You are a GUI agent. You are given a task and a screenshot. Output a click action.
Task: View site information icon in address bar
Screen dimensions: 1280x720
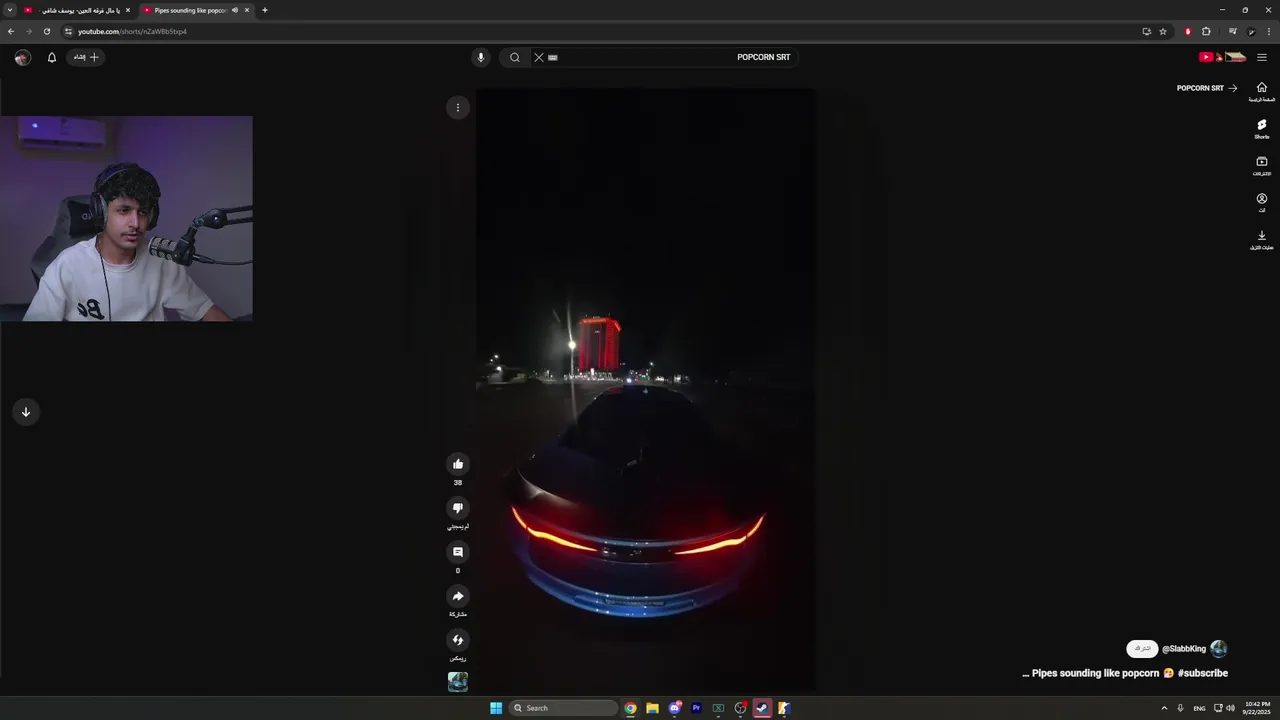coord(69,31)
